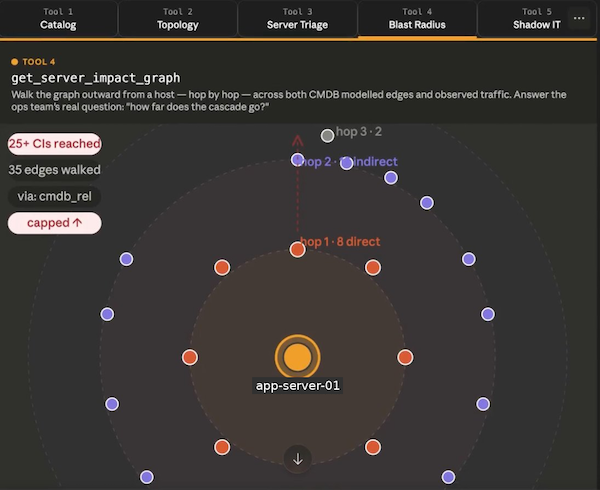Select the top red hop-1 node
Viewport: 600px width, 490px height.
click(x=297, y=249)
